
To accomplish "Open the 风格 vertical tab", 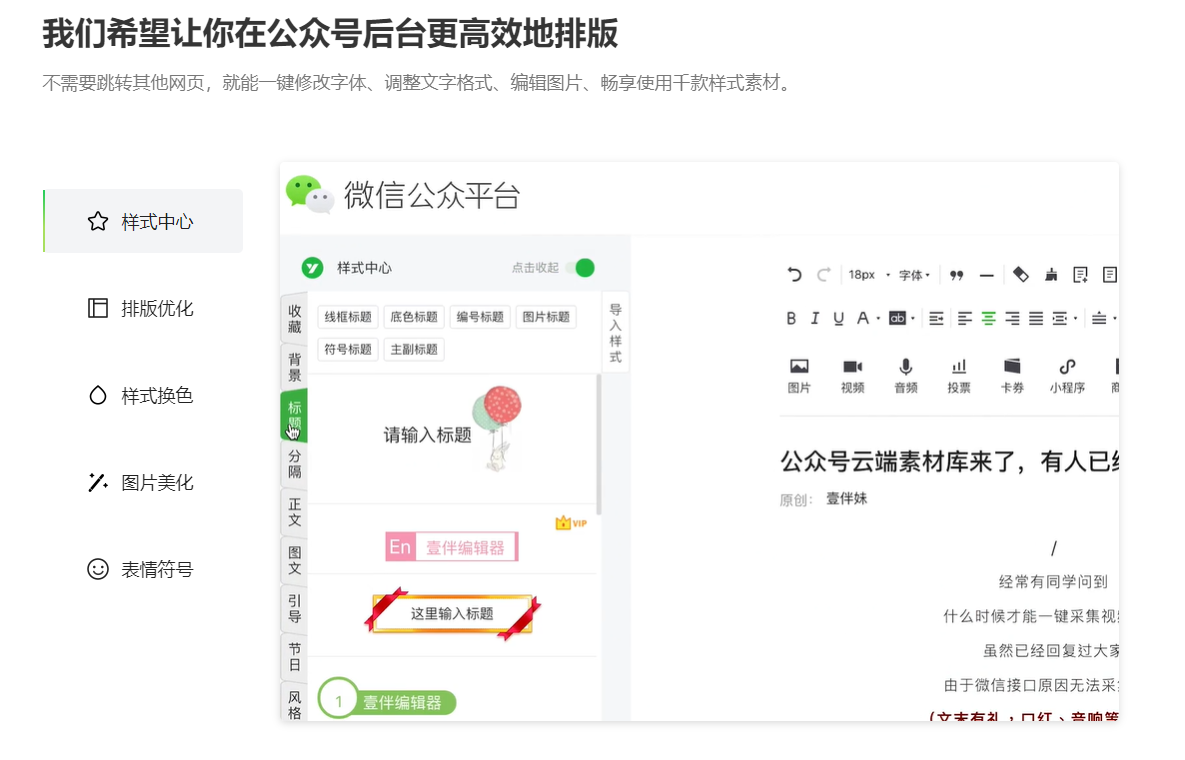I will pyautogui.click(x=294, y=703).
